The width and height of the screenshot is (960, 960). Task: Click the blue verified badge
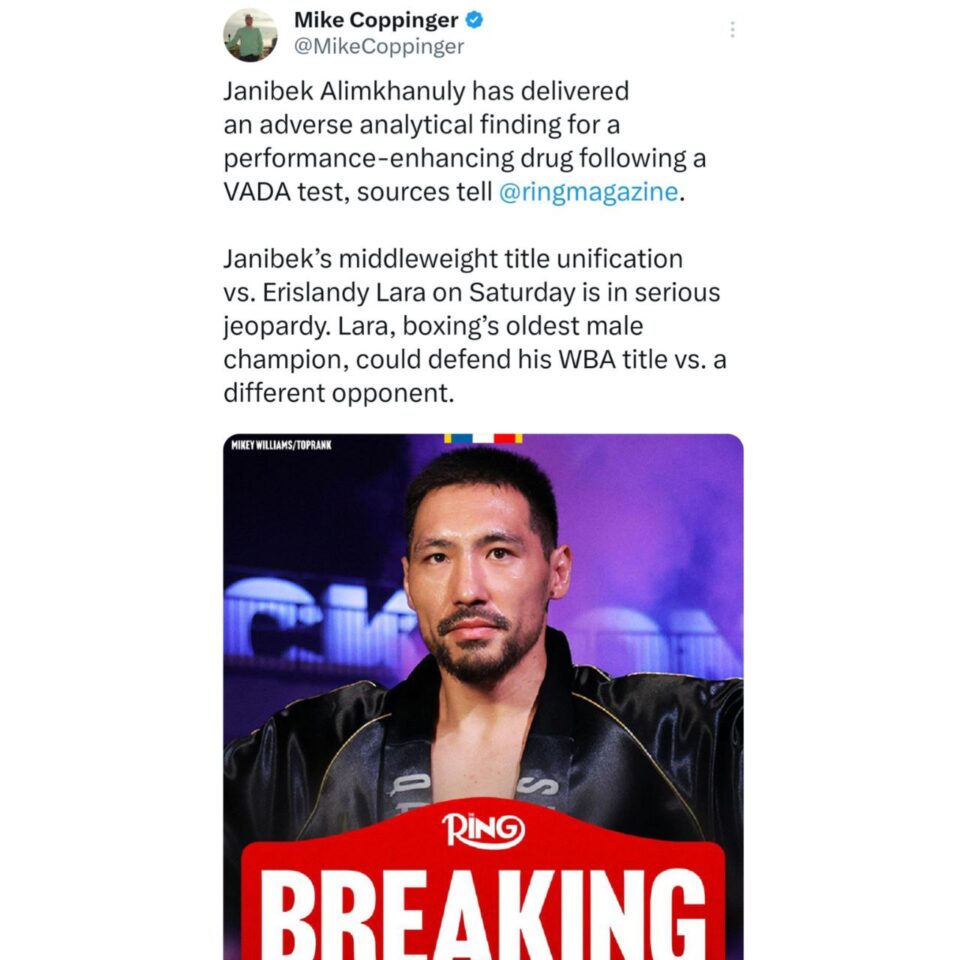(474, 20)
